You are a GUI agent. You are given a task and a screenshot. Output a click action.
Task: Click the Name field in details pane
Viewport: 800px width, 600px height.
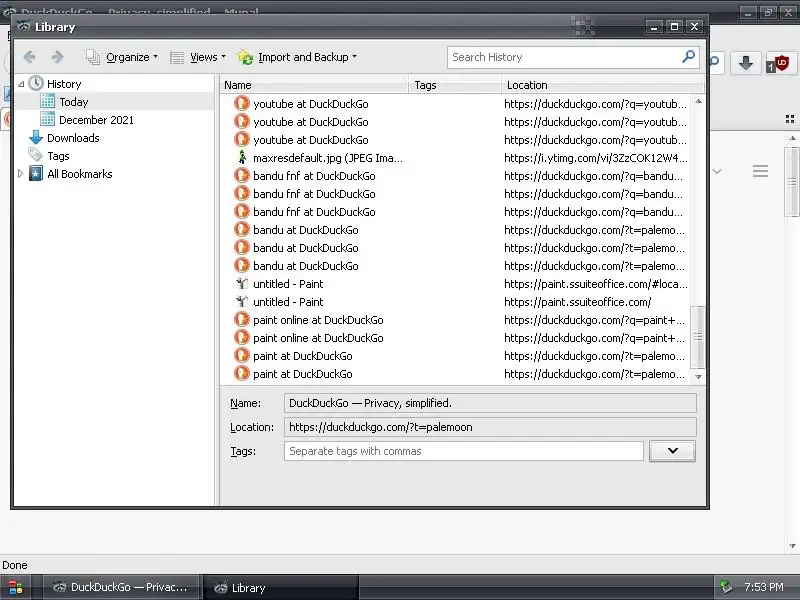pyautogui.click(x=490, y=403)
